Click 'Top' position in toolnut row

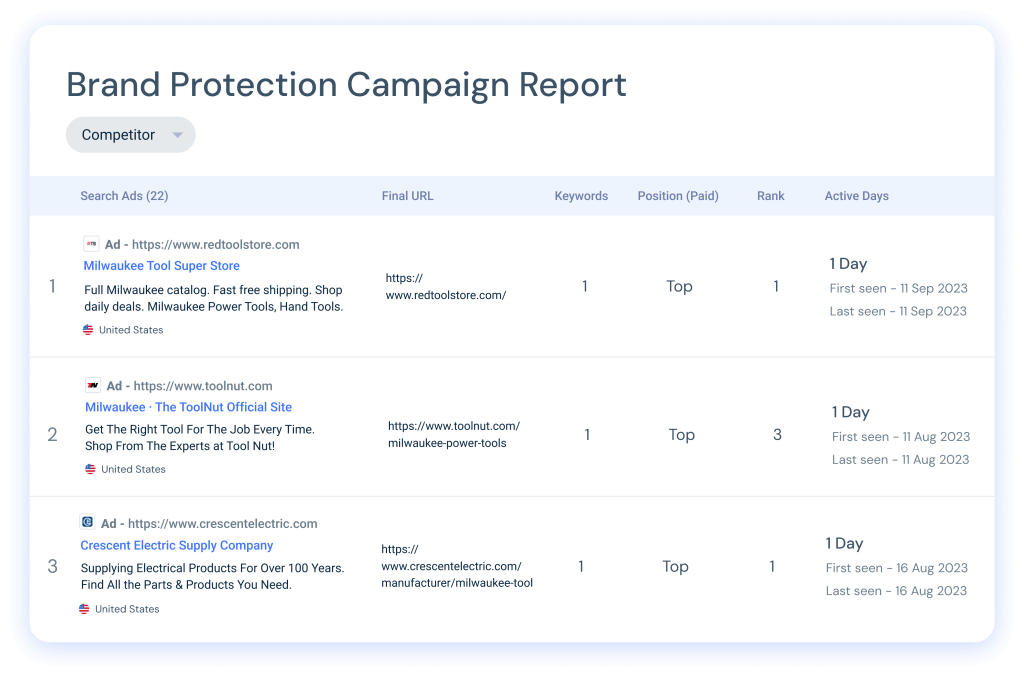(x=682, y=434)
